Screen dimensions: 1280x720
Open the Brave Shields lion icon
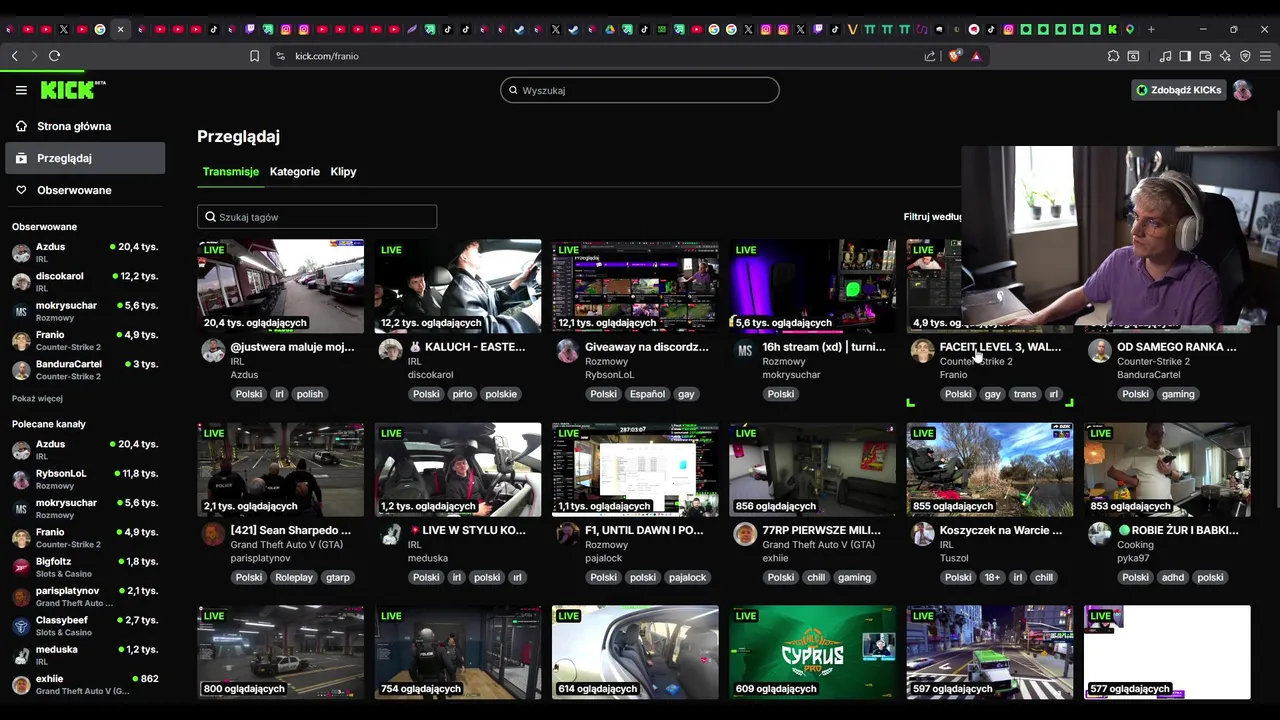click(x=954, y=56)
